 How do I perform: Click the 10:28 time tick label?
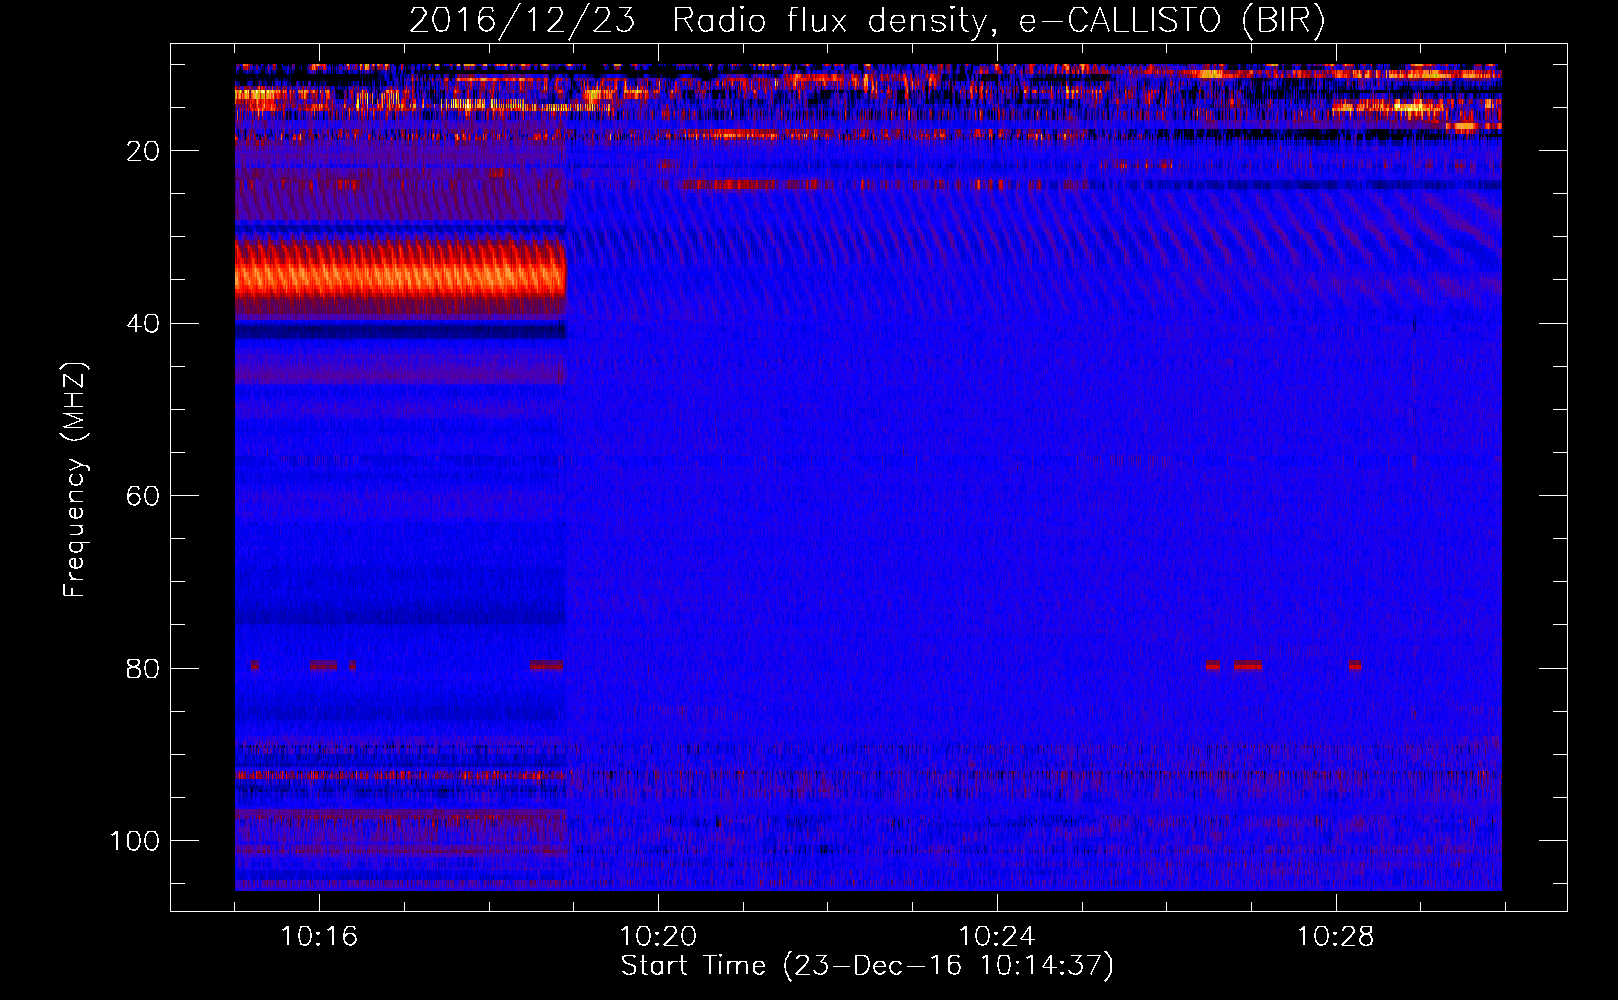pos(1336,936)
